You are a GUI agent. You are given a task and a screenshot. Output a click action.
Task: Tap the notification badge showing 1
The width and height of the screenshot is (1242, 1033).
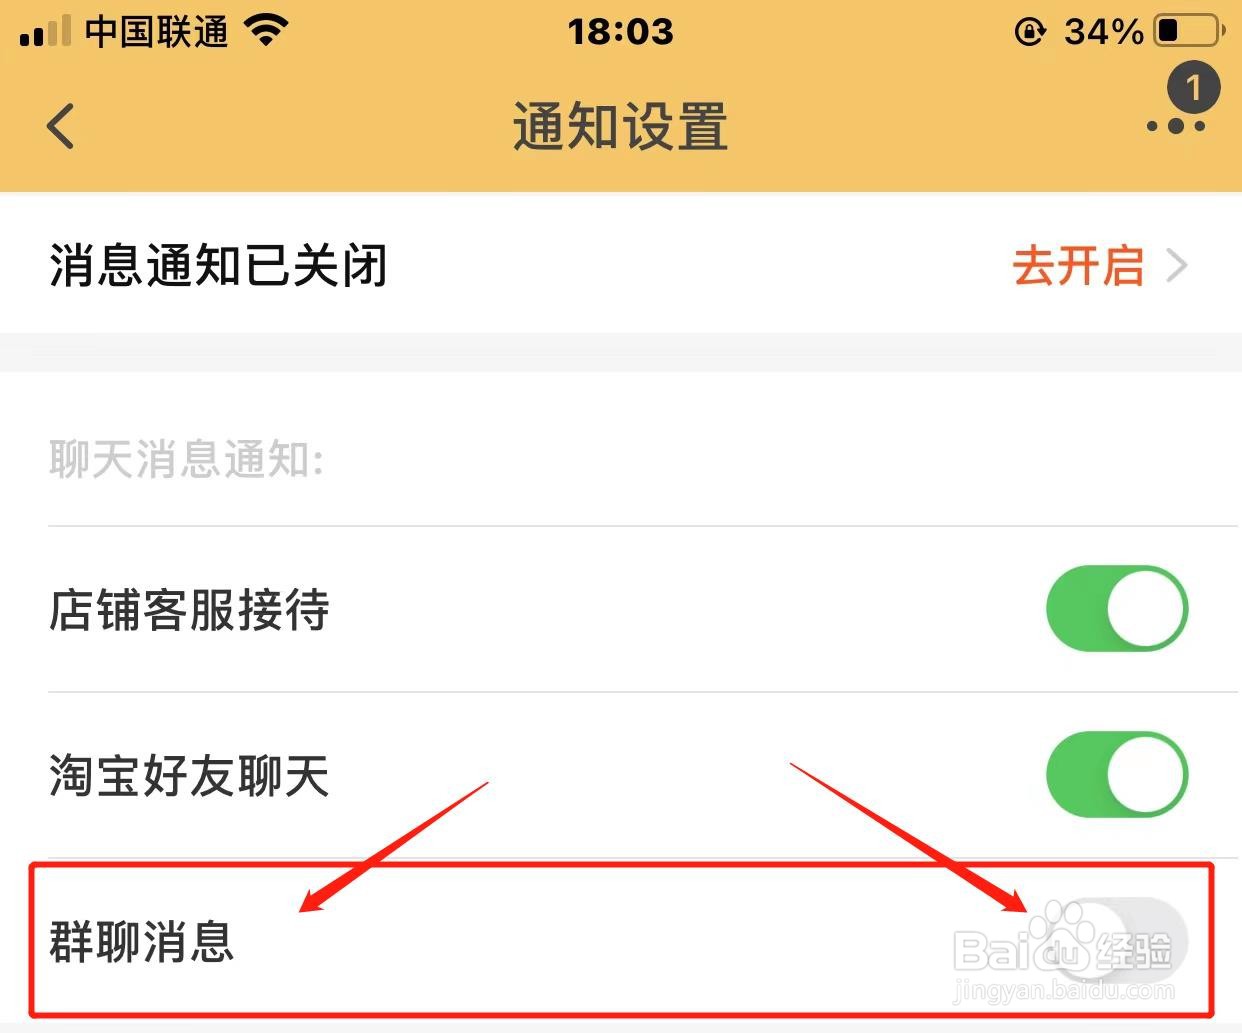tap(1193, 88)
